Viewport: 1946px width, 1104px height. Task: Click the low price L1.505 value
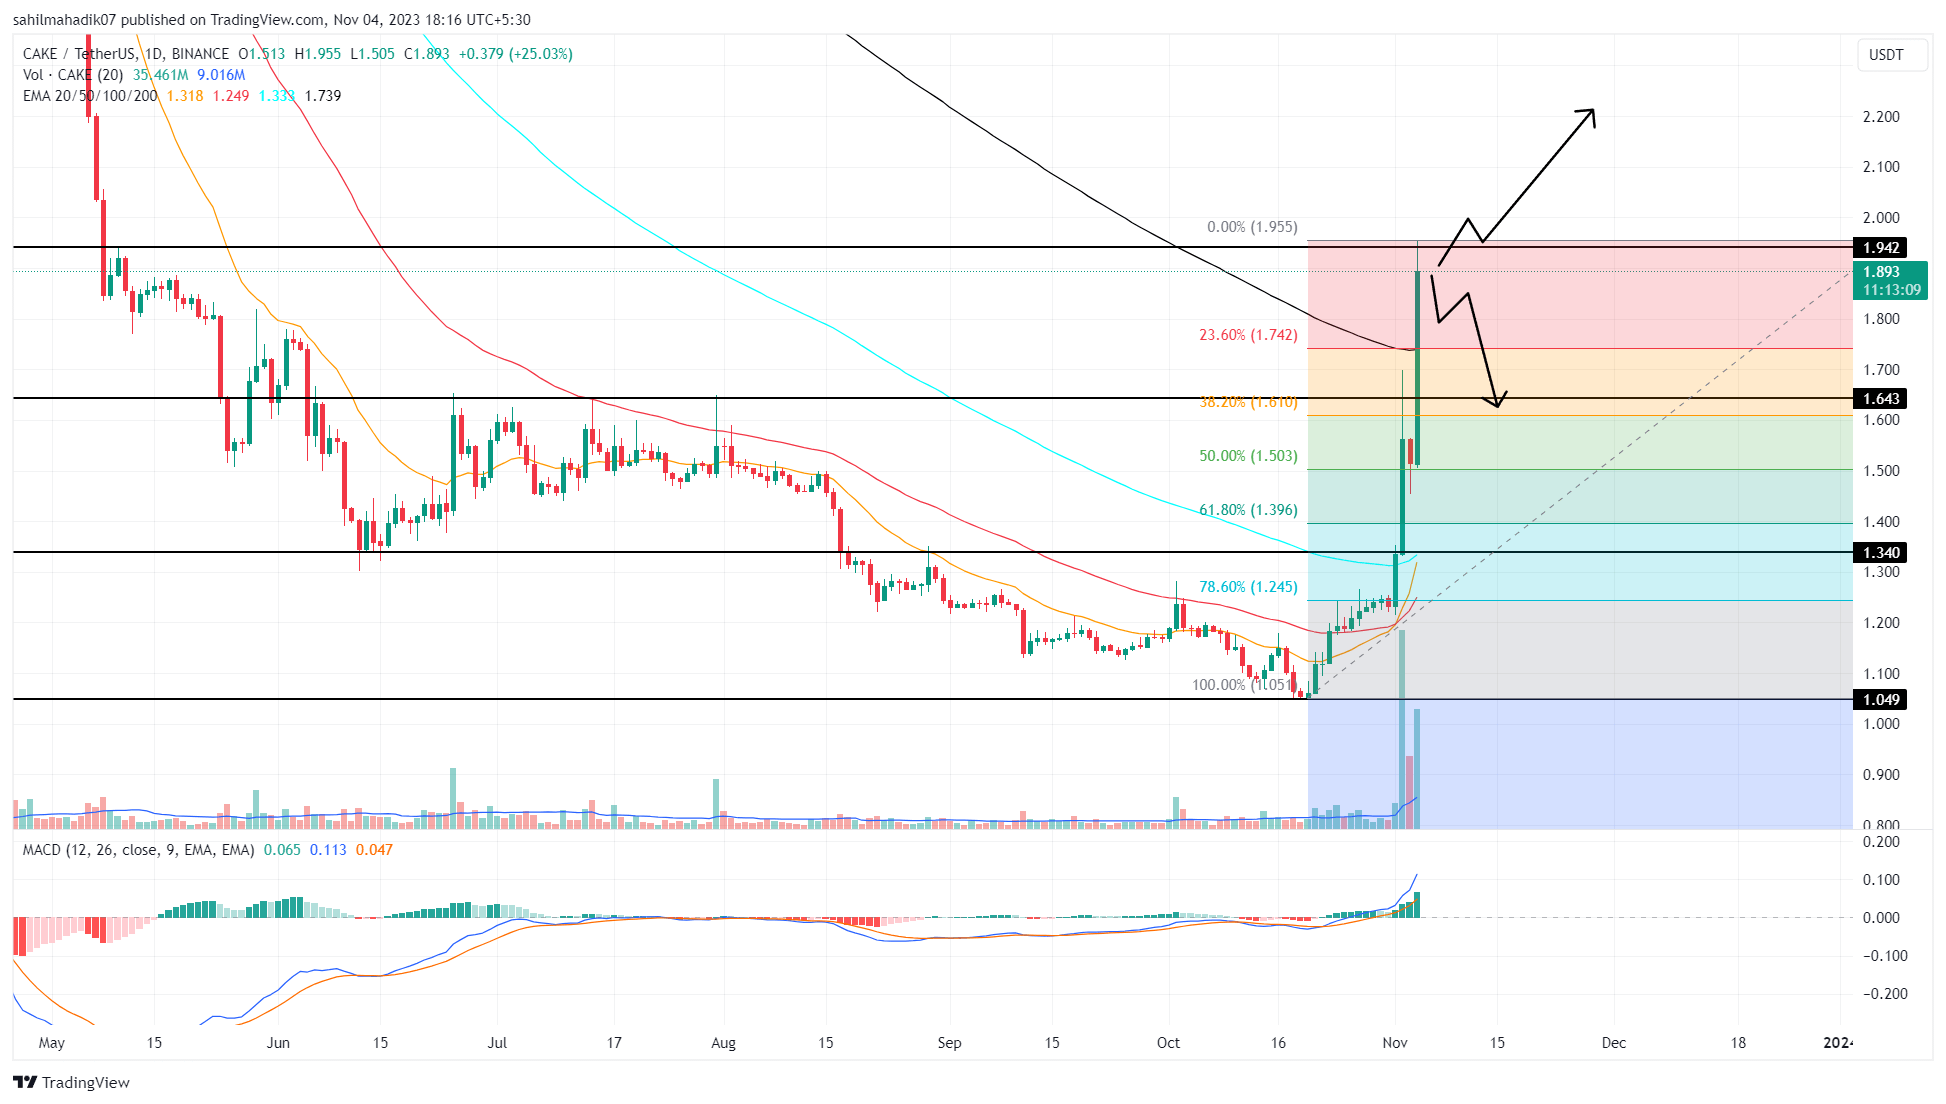click(x=372, y=54)
